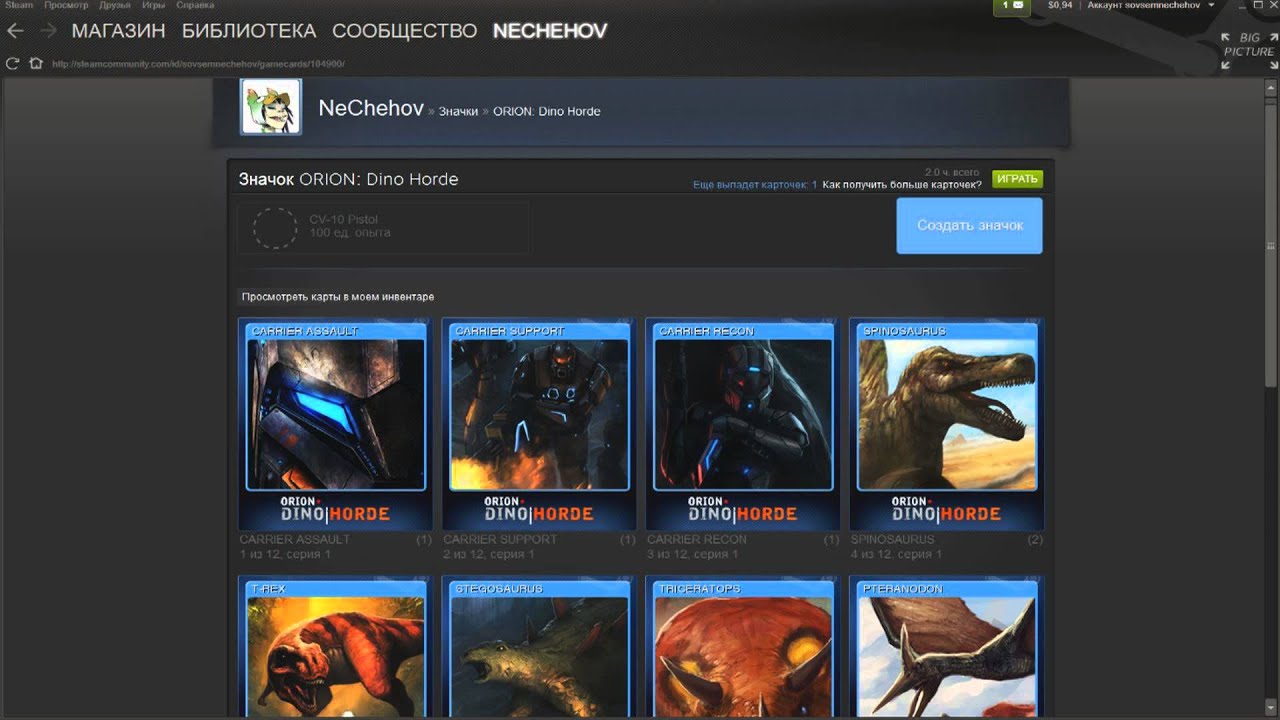Open the green inbox mail notification icon
Screen dimensions: 1280x720
point(1012,6)
